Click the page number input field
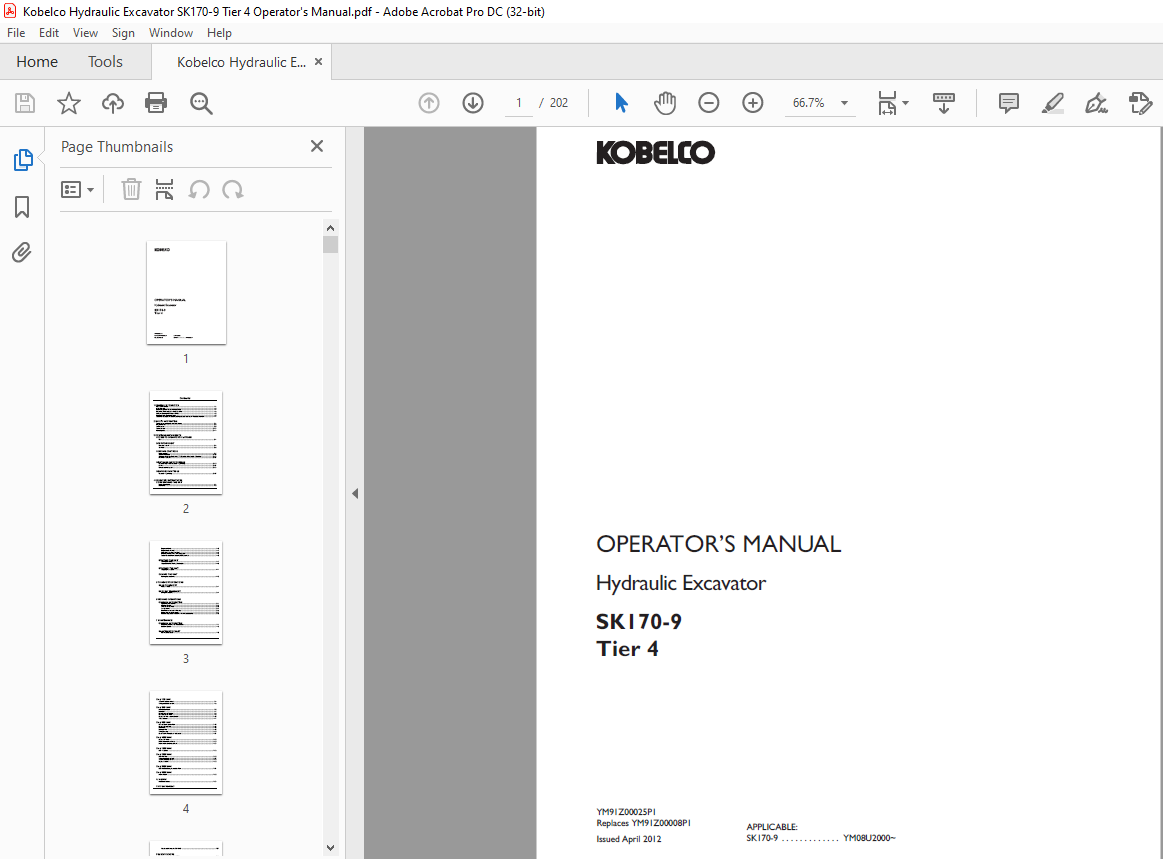The height and width of the screenshot is (859, 1163). click(518, 103)
